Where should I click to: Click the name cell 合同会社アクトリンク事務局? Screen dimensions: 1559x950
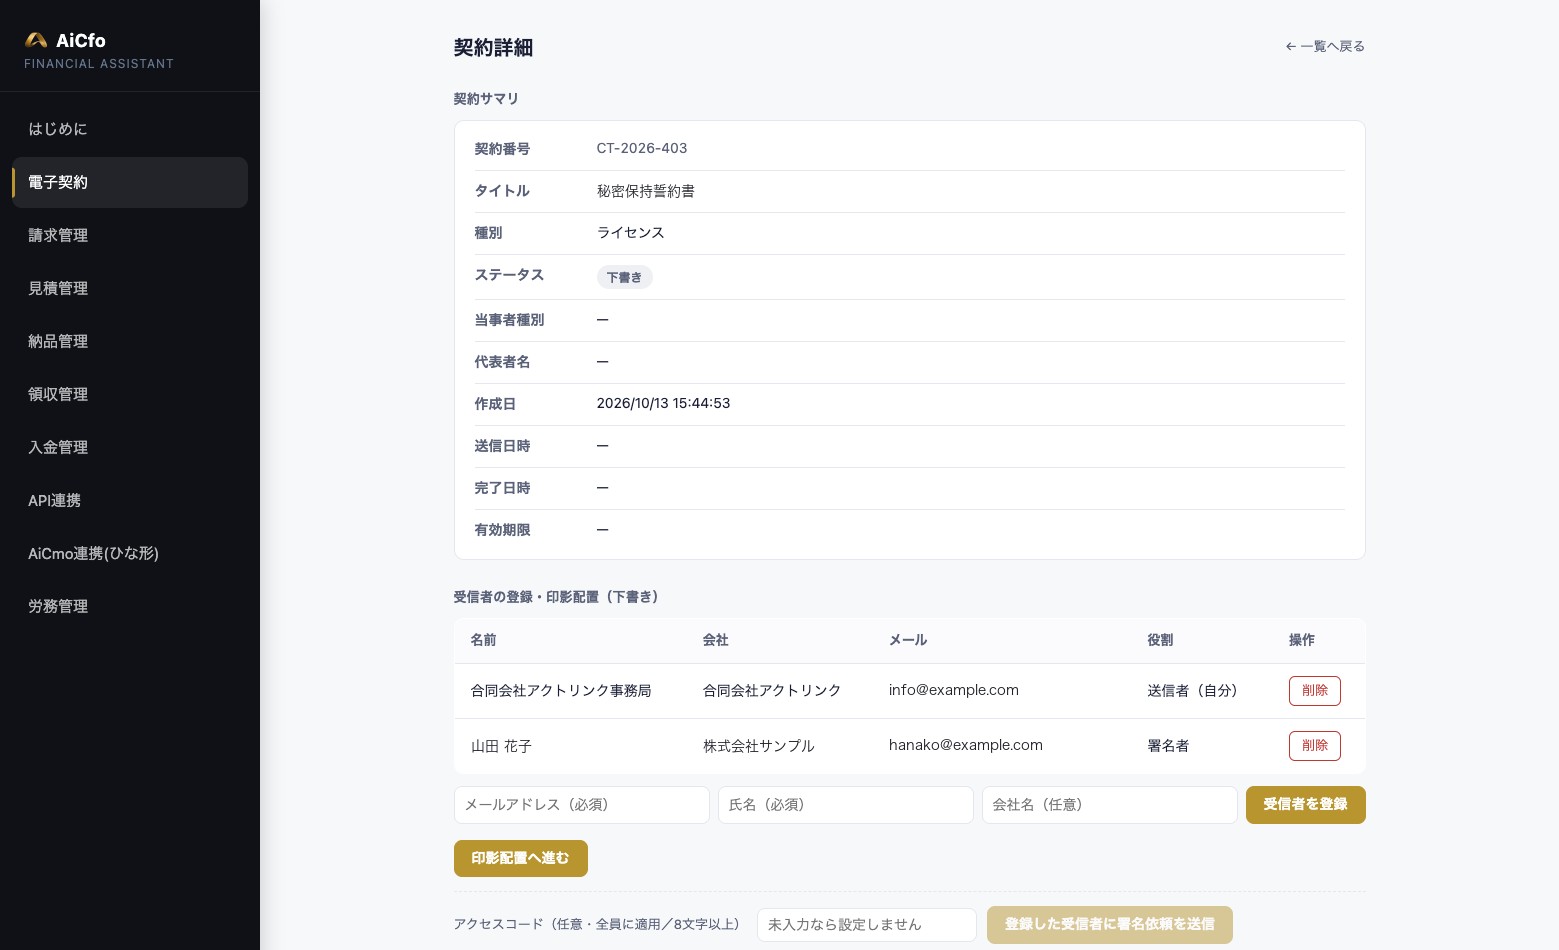(561, 691)
